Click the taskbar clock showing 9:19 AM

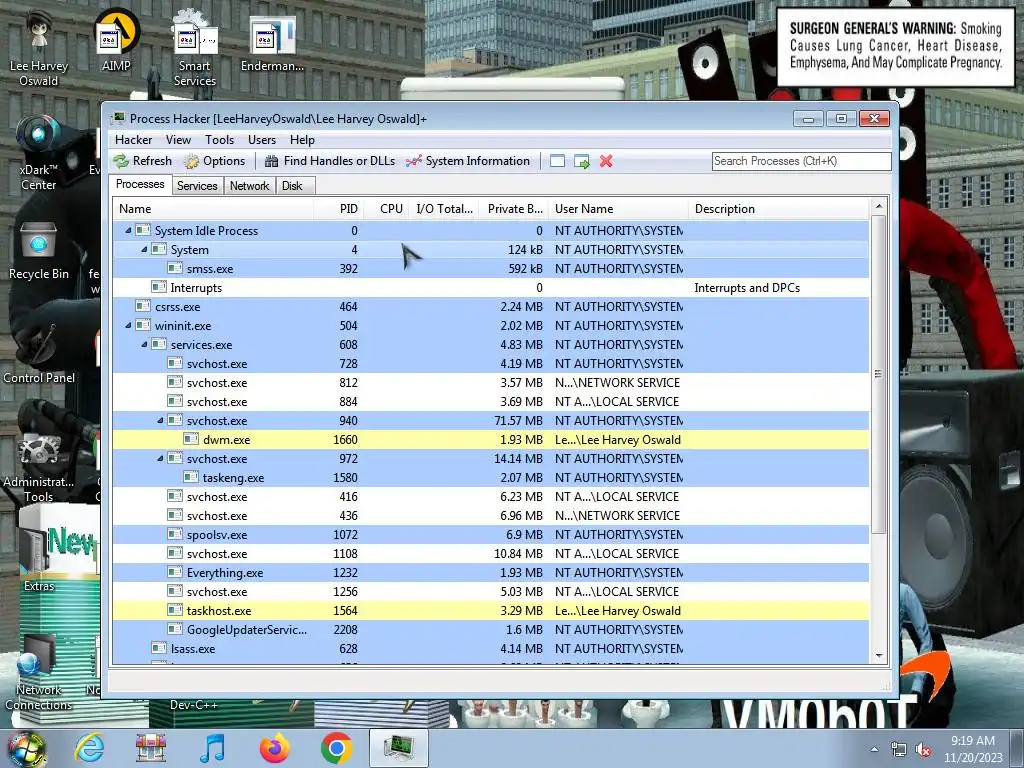(x=972, y=749)
